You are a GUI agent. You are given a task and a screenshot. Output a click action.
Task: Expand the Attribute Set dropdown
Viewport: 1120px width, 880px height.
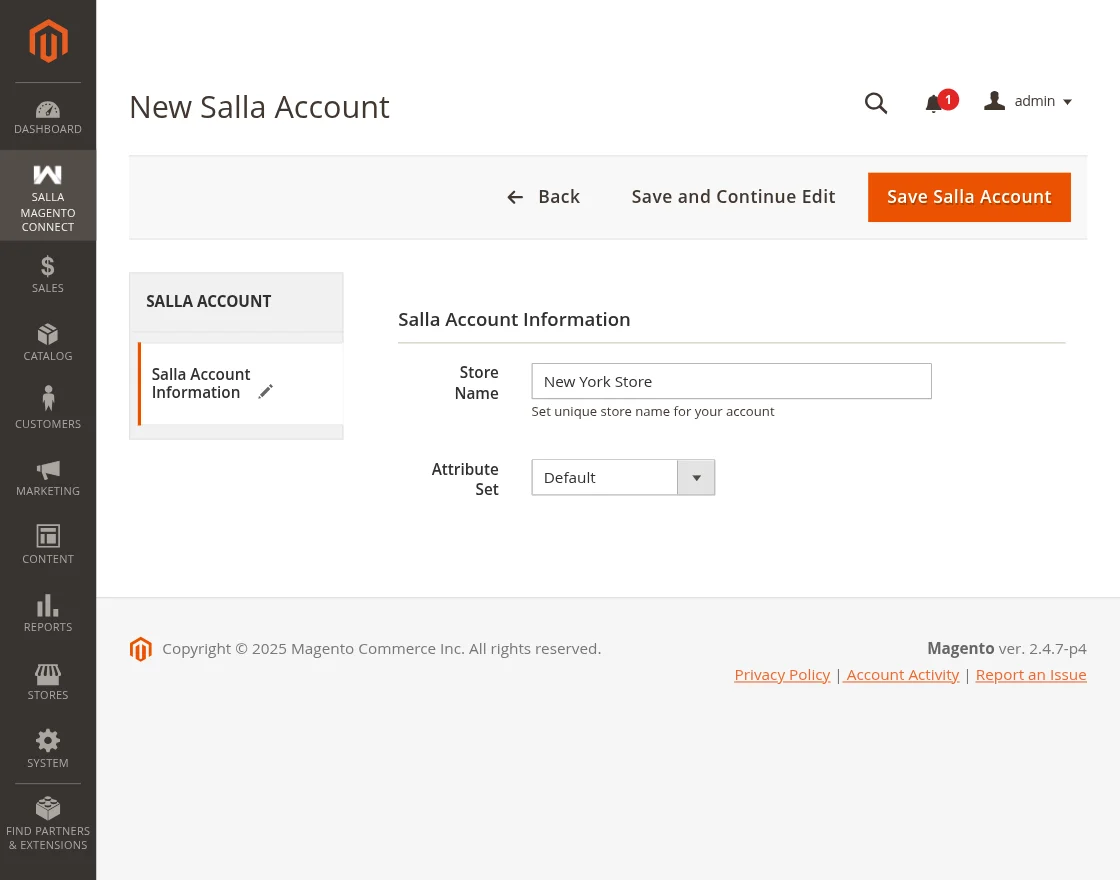click(696, 477)
